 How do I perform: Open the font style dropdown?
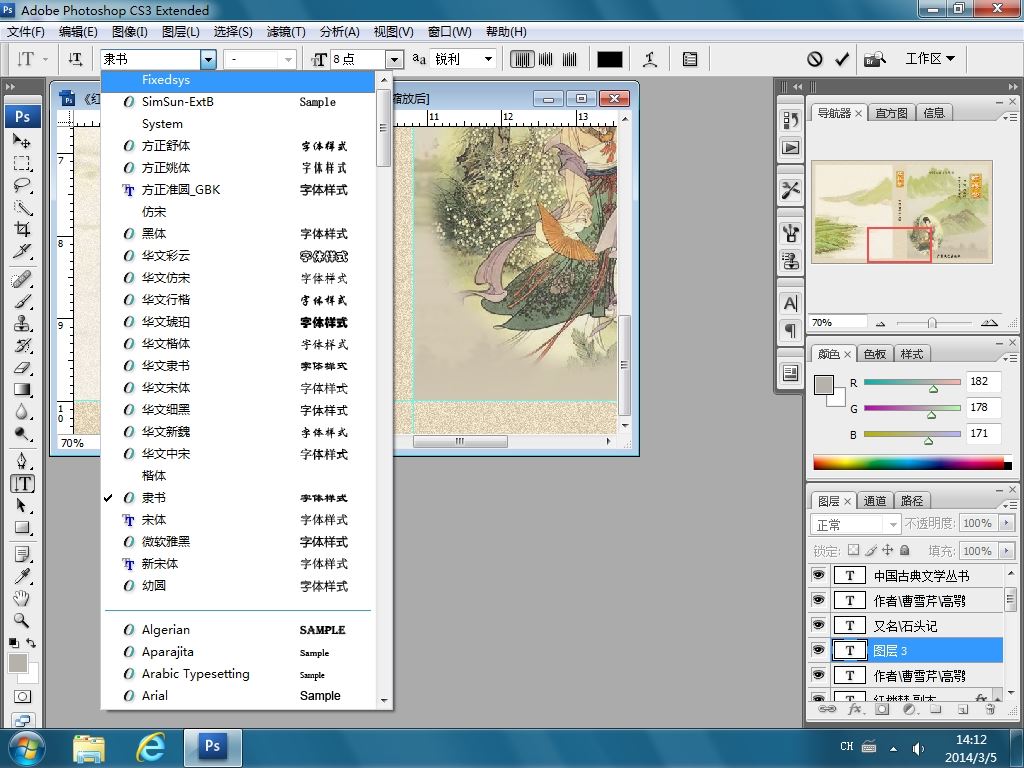point(288,59)
